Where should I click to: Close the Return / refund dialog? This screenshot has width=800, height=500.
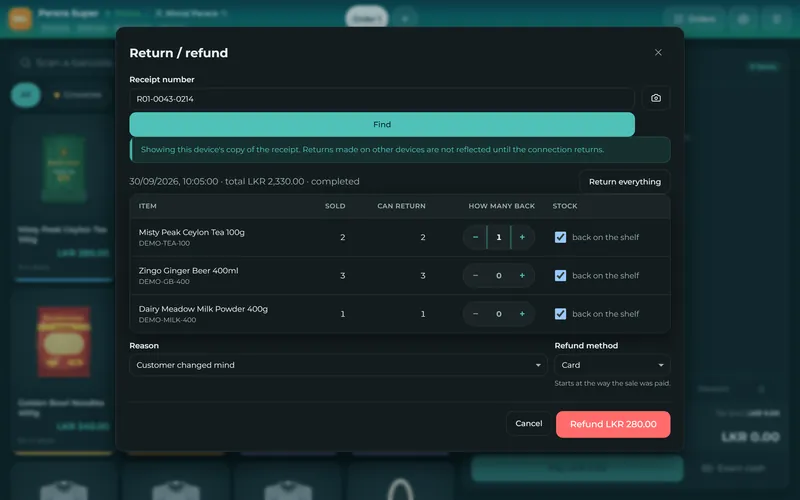(658, 53)
